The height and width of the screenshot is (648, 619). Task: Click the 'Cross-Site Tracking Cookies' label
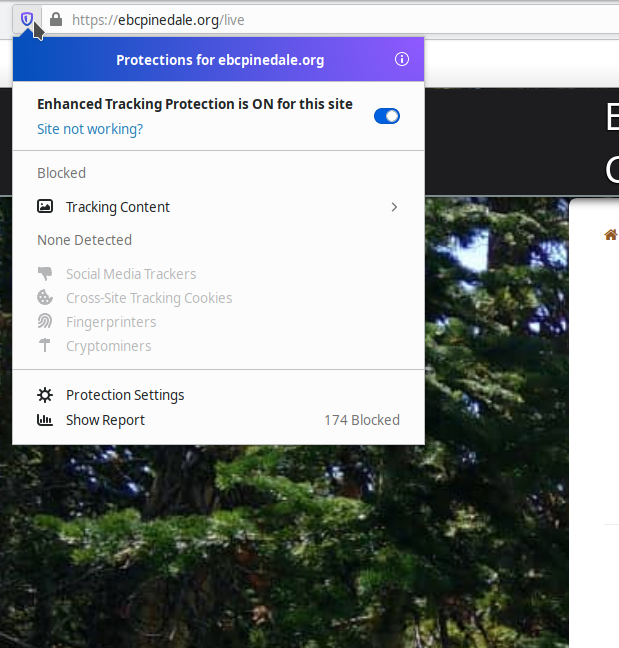[149, 298]
